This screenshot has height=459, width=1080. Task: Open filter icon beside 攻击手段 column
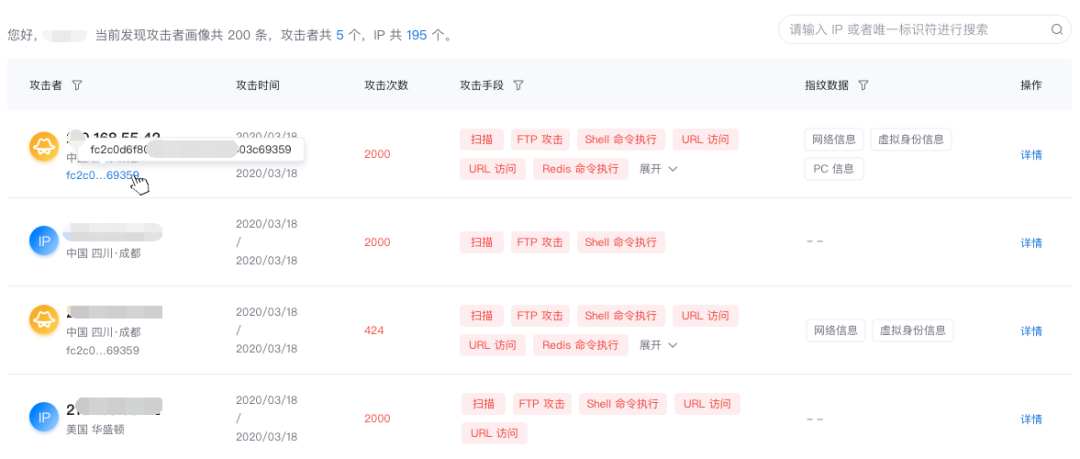(x=519, y=85)
